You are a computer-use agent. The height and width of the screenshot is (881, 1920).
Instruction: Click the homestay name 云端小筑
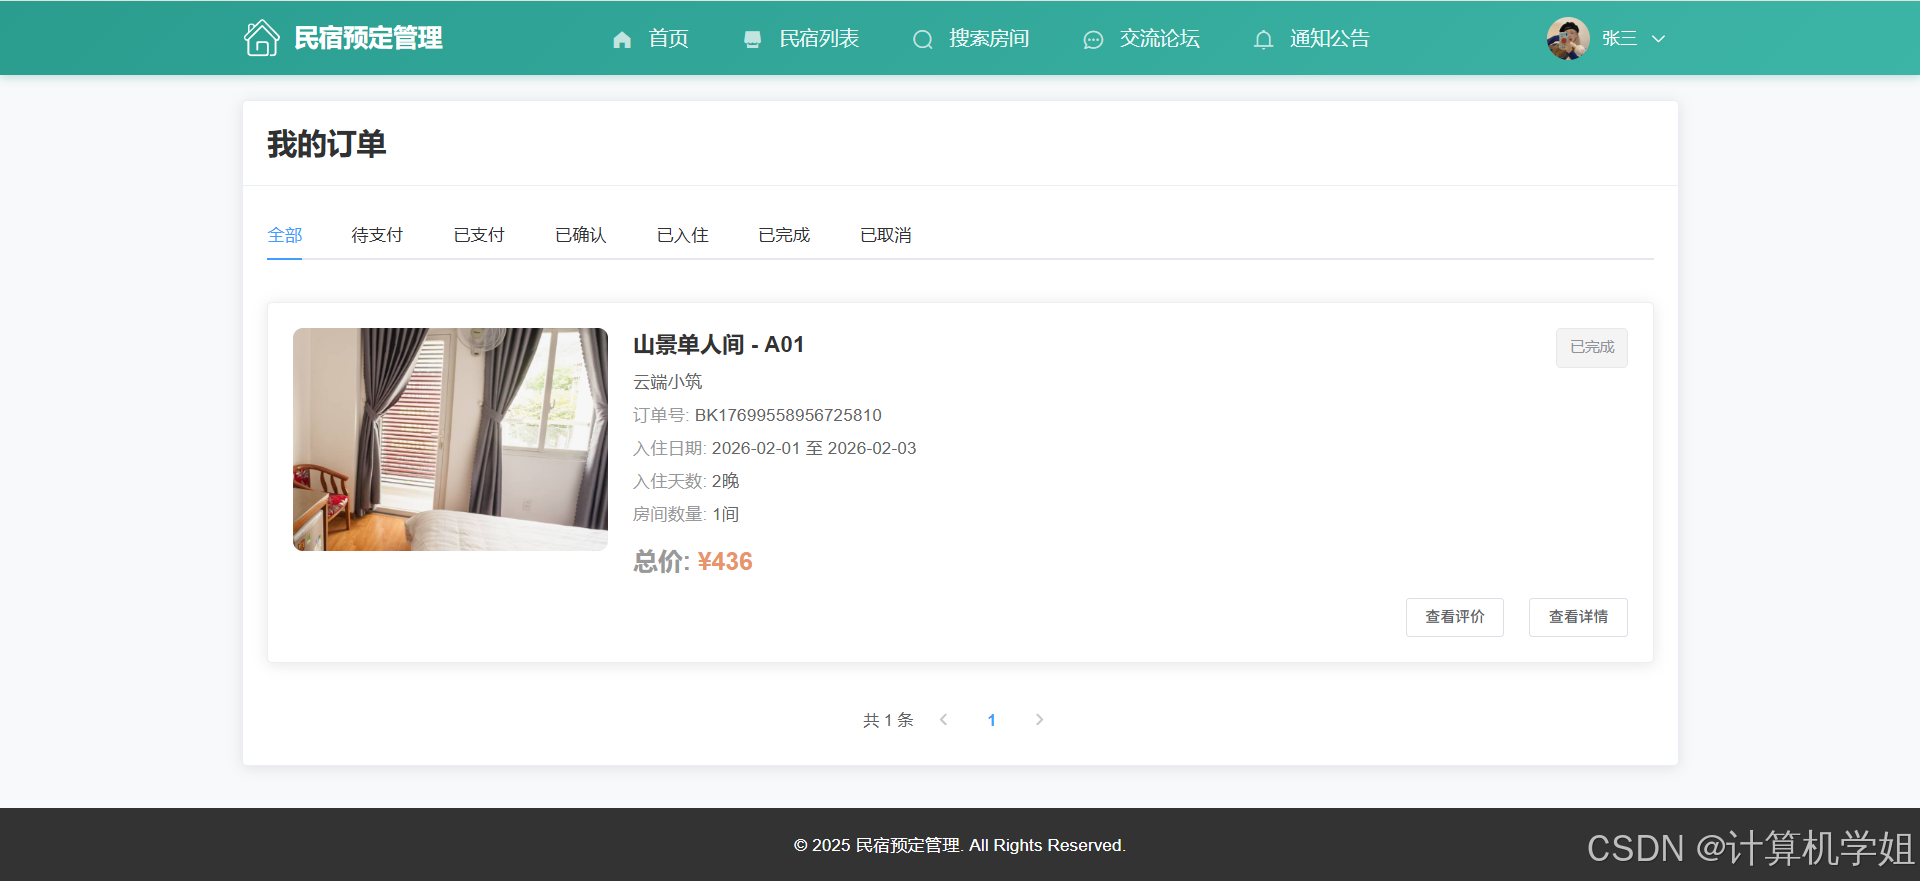(668, 382)
